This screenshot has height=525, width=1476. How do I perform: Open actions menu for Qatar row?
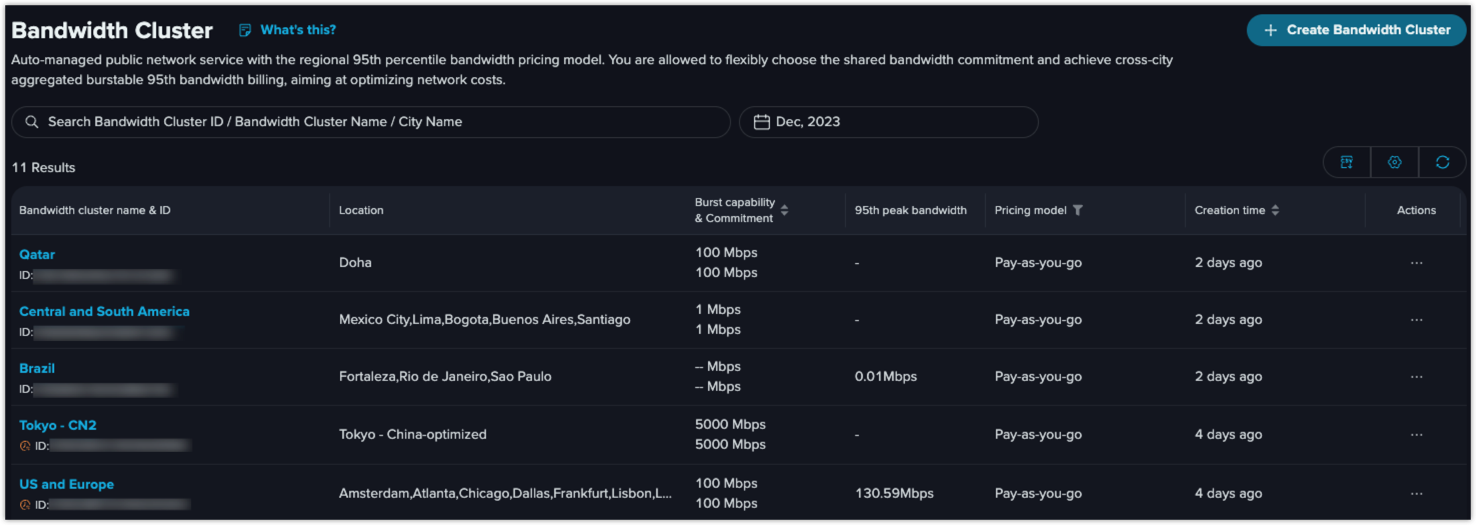coord(1416,263)
